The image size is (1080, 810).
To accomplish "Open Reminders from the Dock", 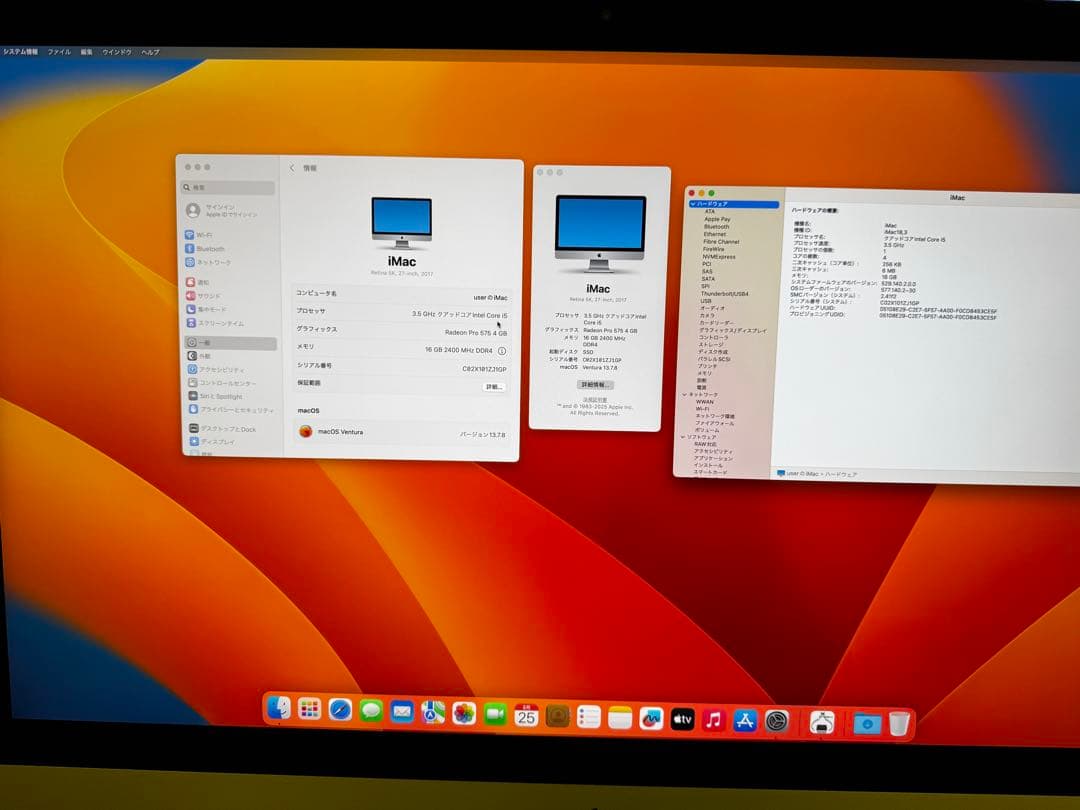I will click(x=589, y=717).
